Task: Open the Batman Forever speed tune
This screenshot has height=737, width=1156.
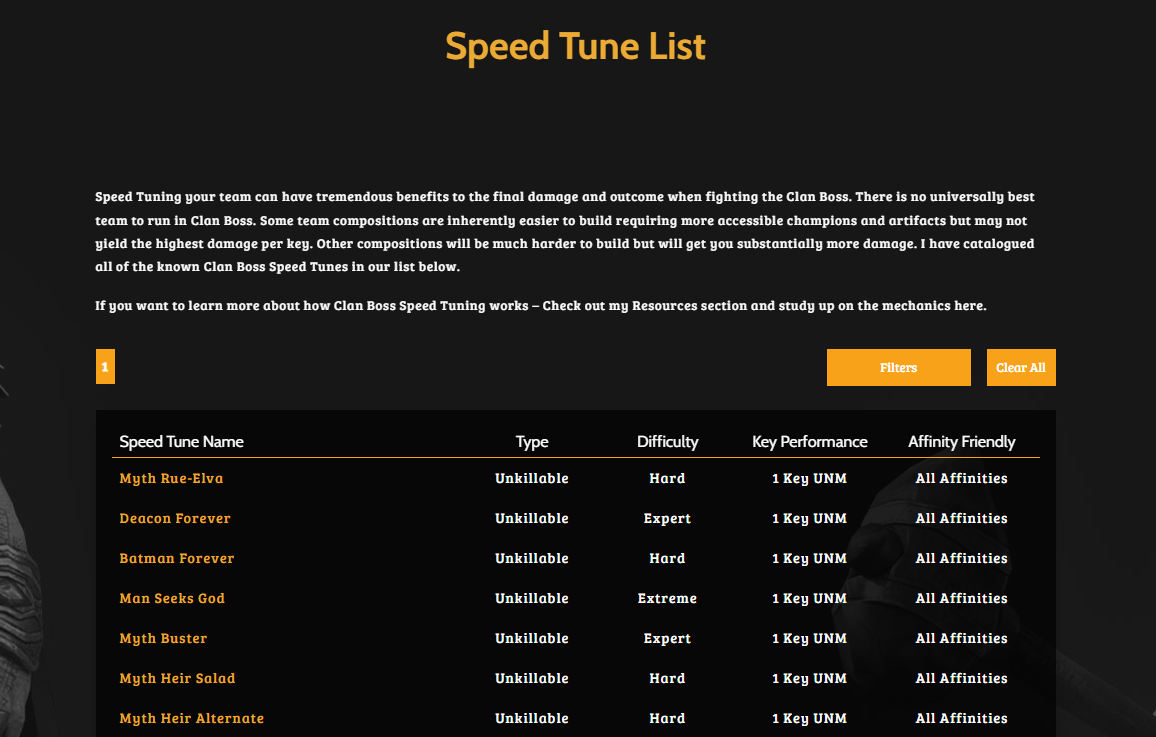Action: pyautogui.click(x=177, y=558)
